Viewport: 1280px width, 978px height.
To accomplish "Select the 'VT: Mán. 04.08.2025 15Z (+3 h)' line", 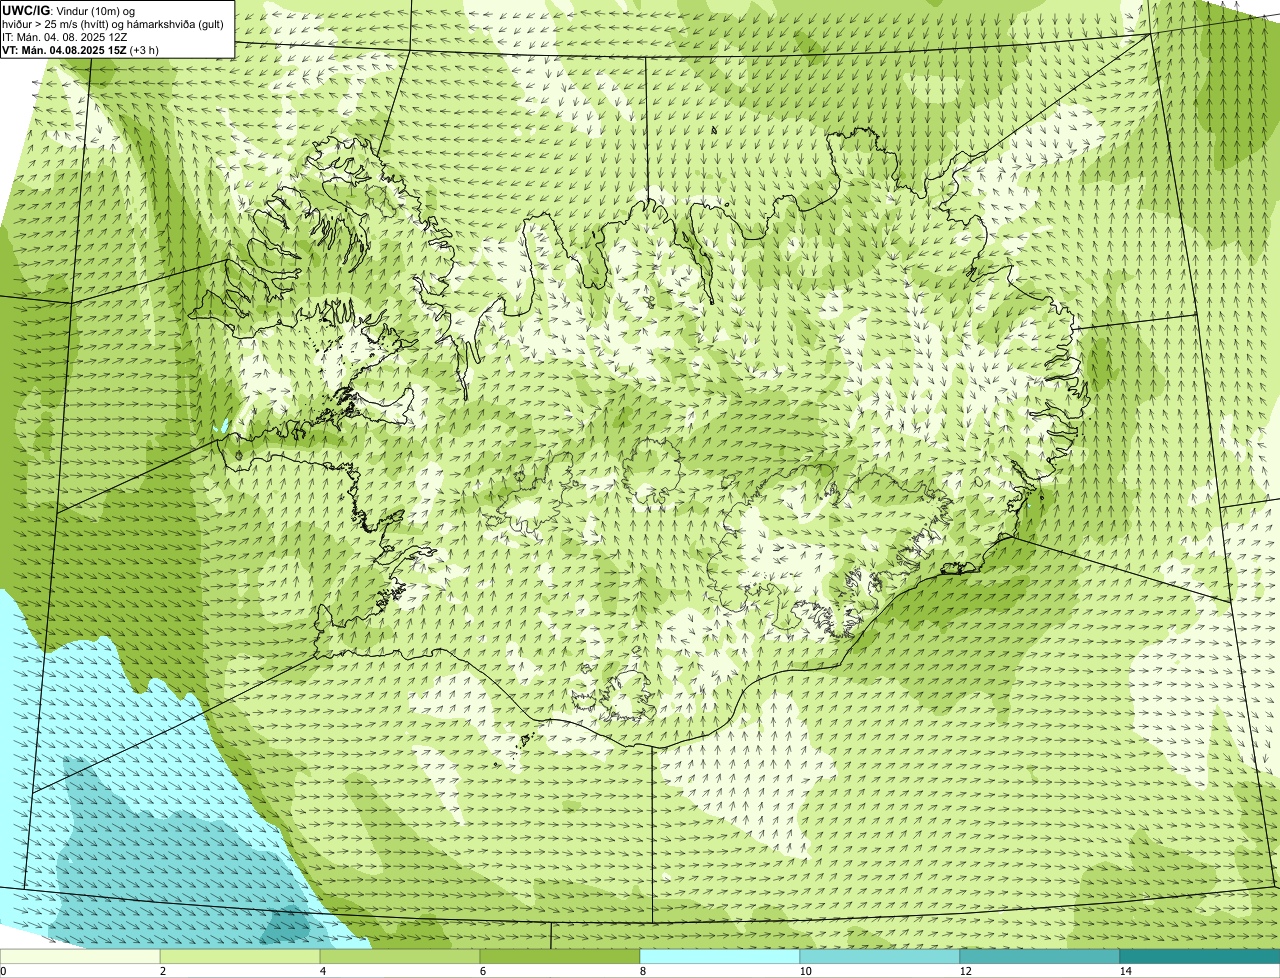I will 80,49.
